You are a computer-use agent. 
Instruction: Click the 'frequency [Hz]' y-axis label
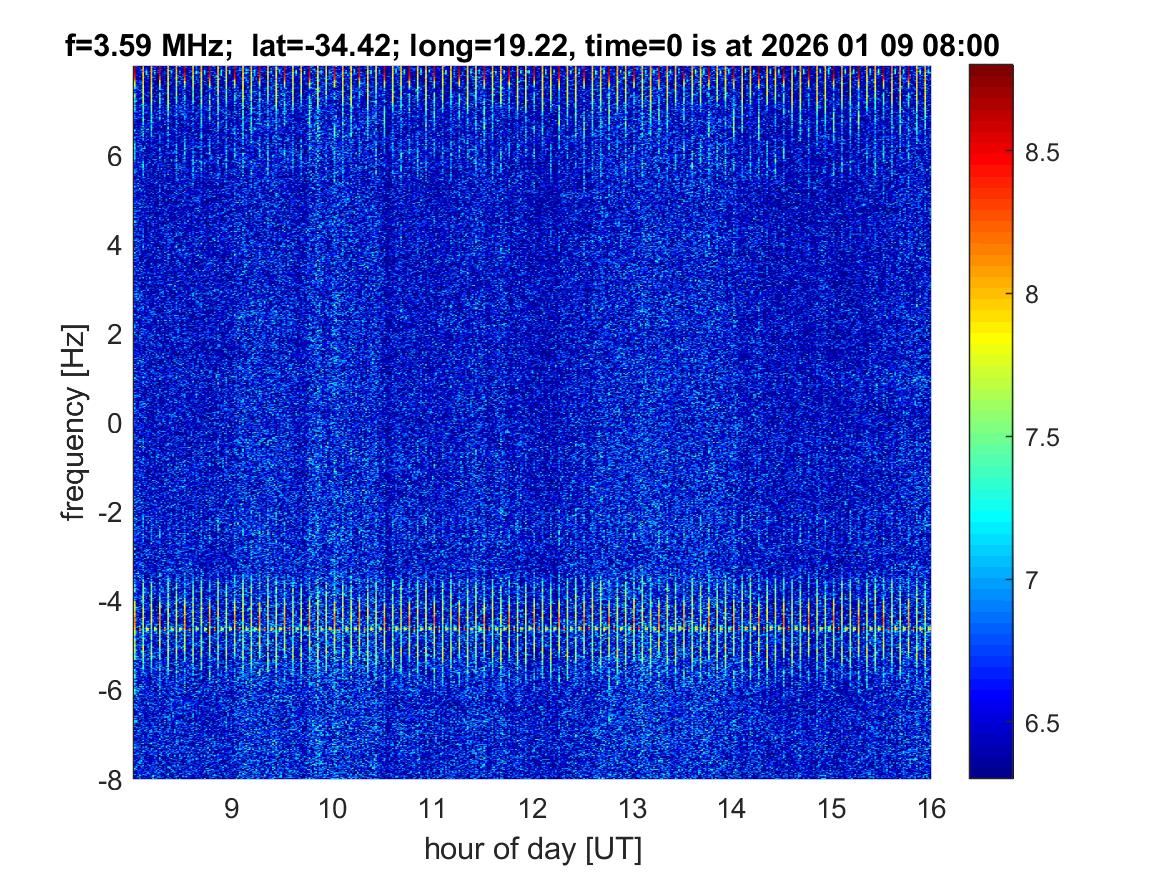click(x=72, y=422)
